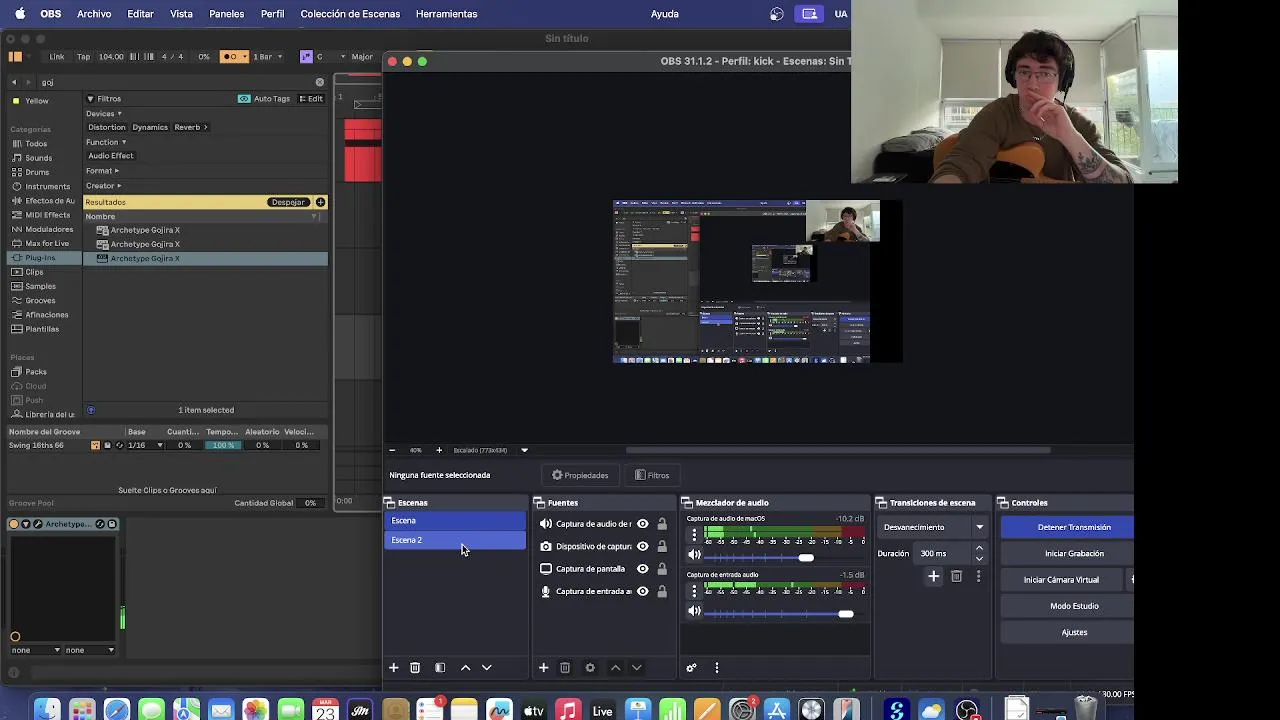The height and width of the screenshot is (720, 1280).
Task: Click Iniciar Grabación button
Action: click(1067, 553)
